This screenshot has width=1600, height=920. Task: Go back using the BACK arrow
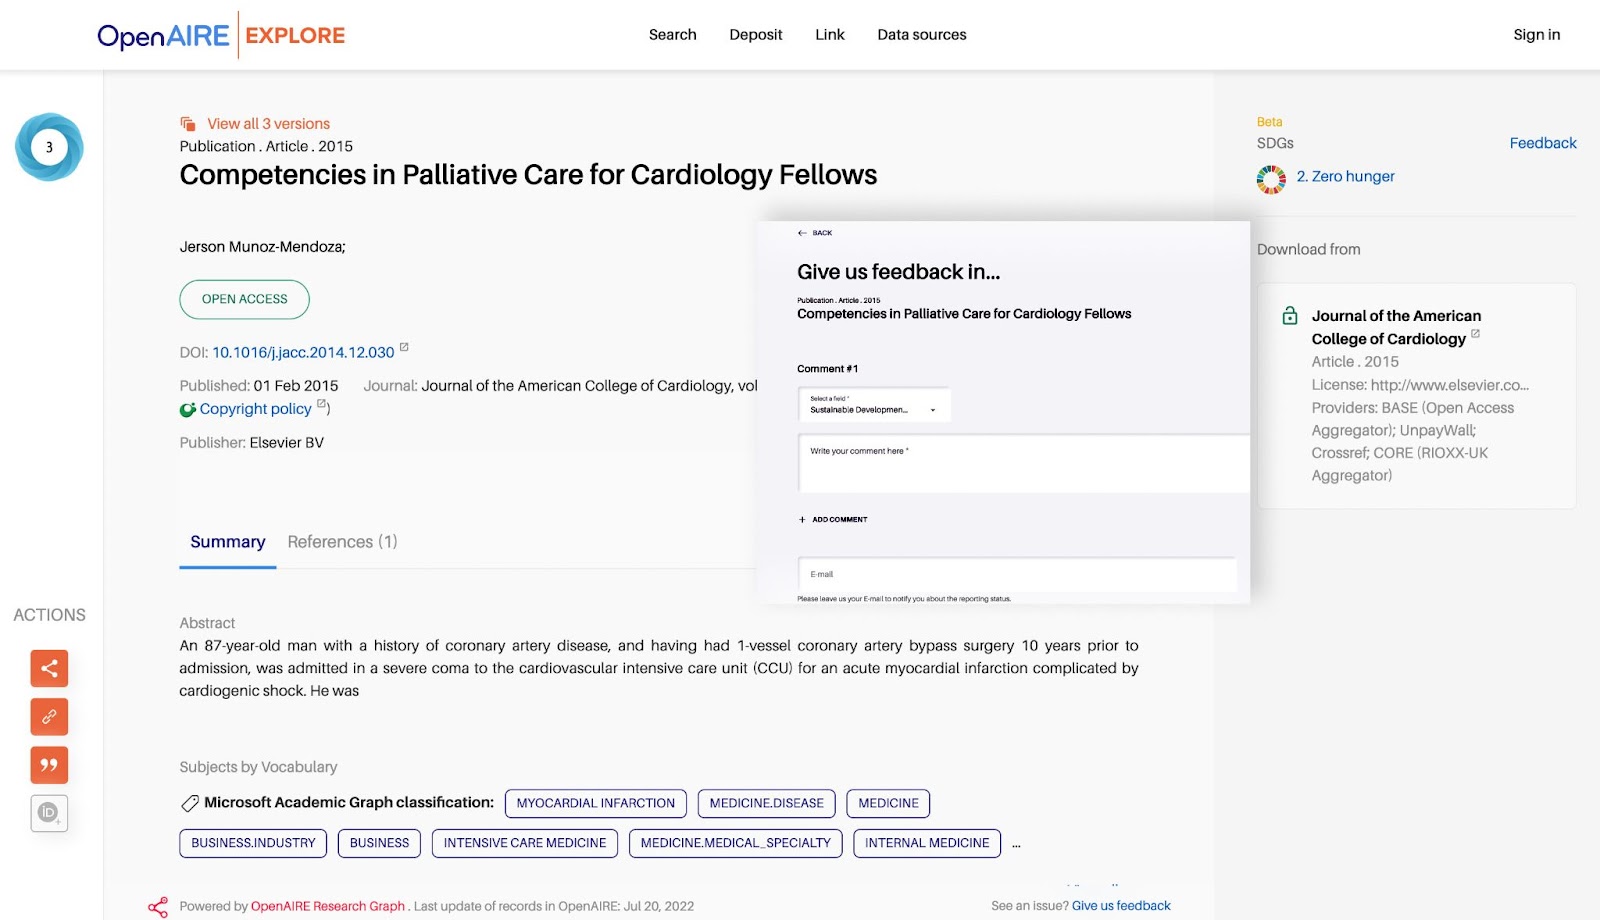coord(815,233)
